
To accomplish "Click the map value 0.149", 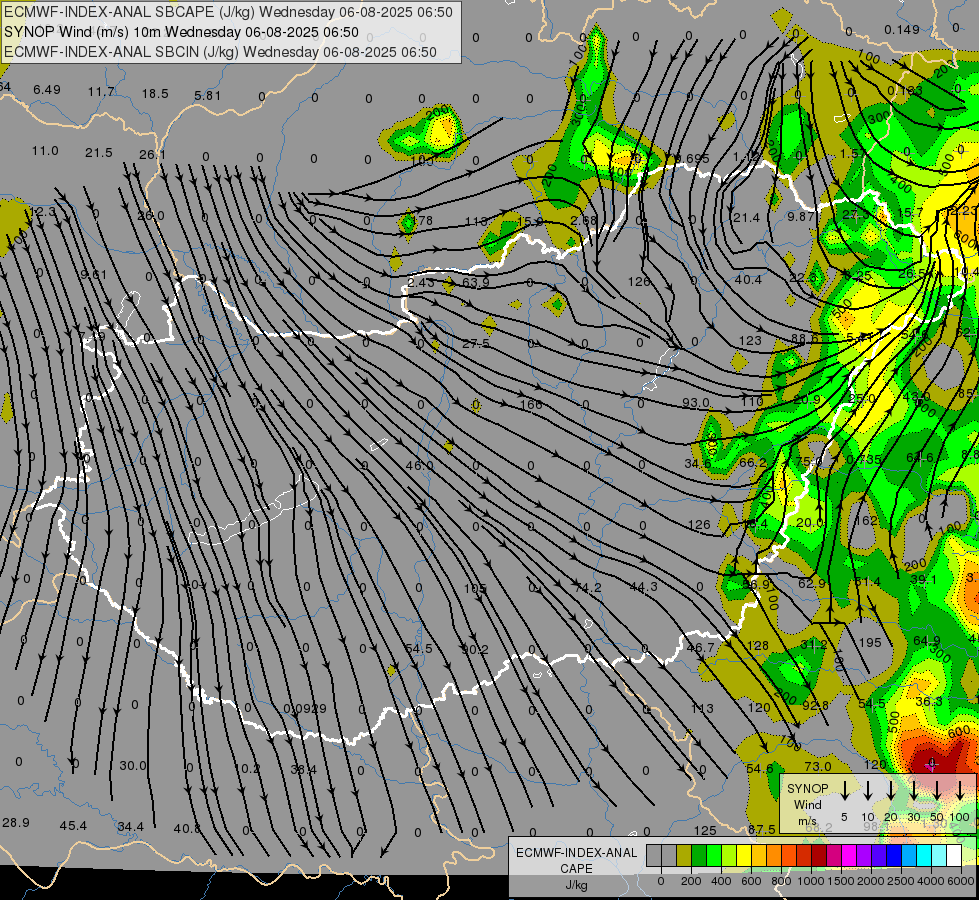I will (902, 29).
